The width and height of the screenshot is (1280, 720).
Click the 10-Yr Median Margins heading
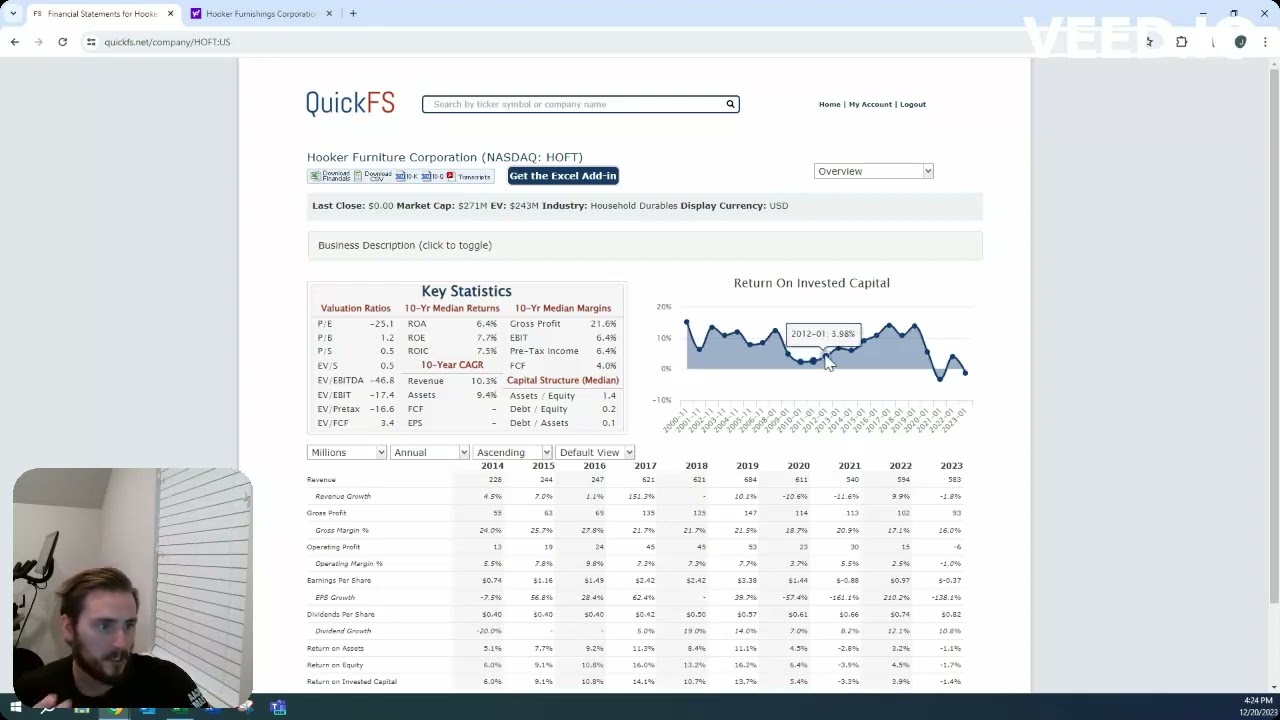pos(563,309)
